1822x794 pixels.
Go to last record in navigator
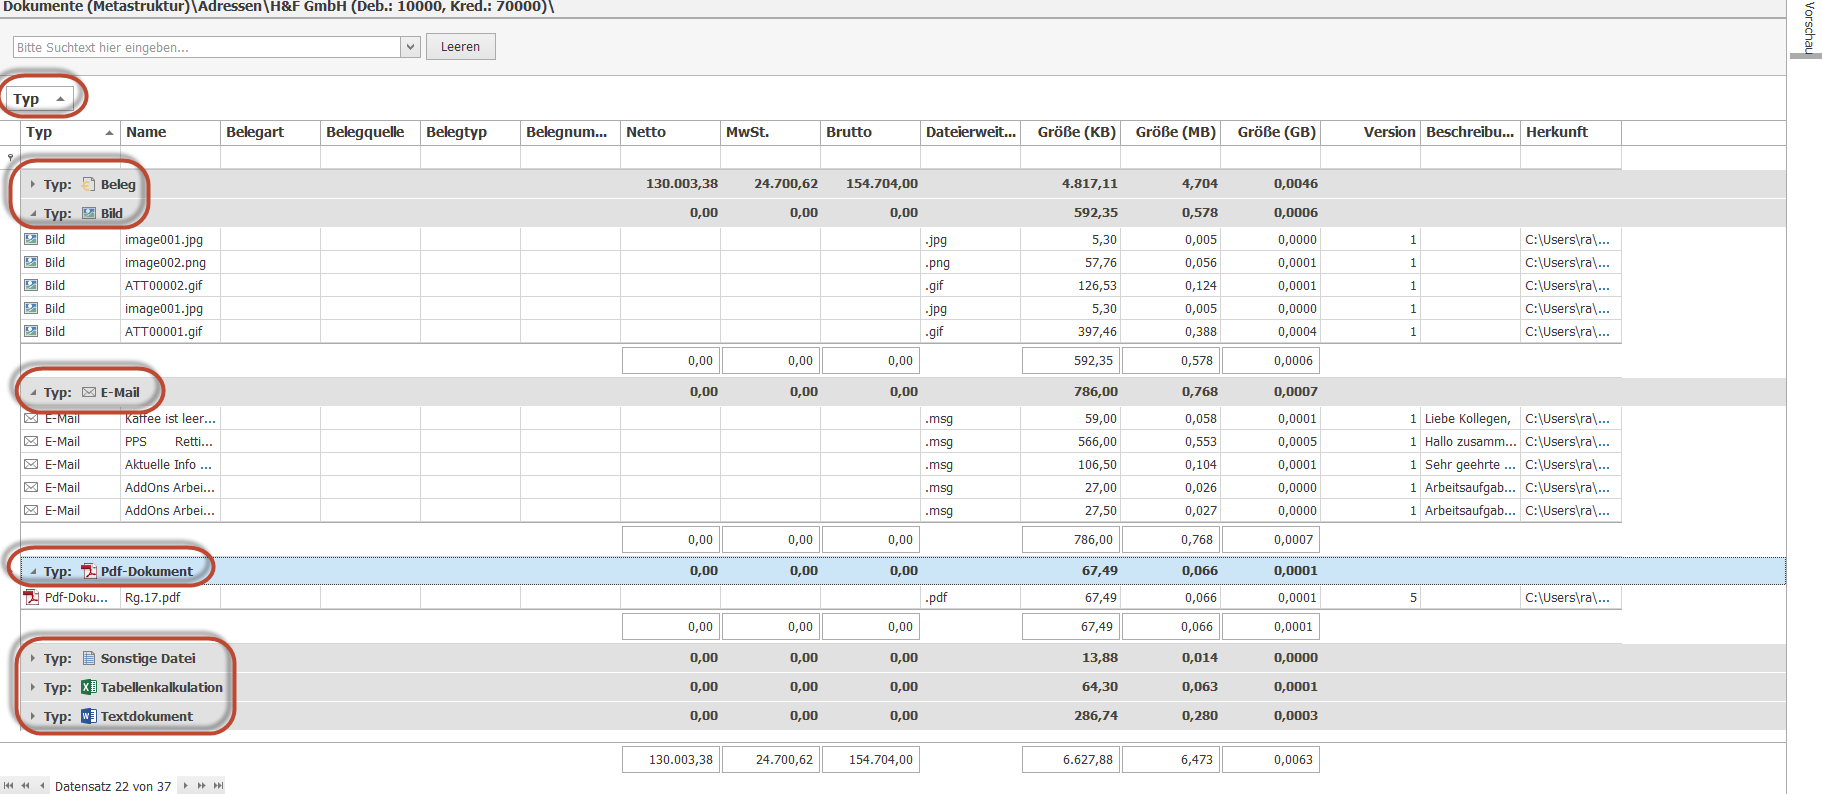pyautogui.click(x=218, y=786)
